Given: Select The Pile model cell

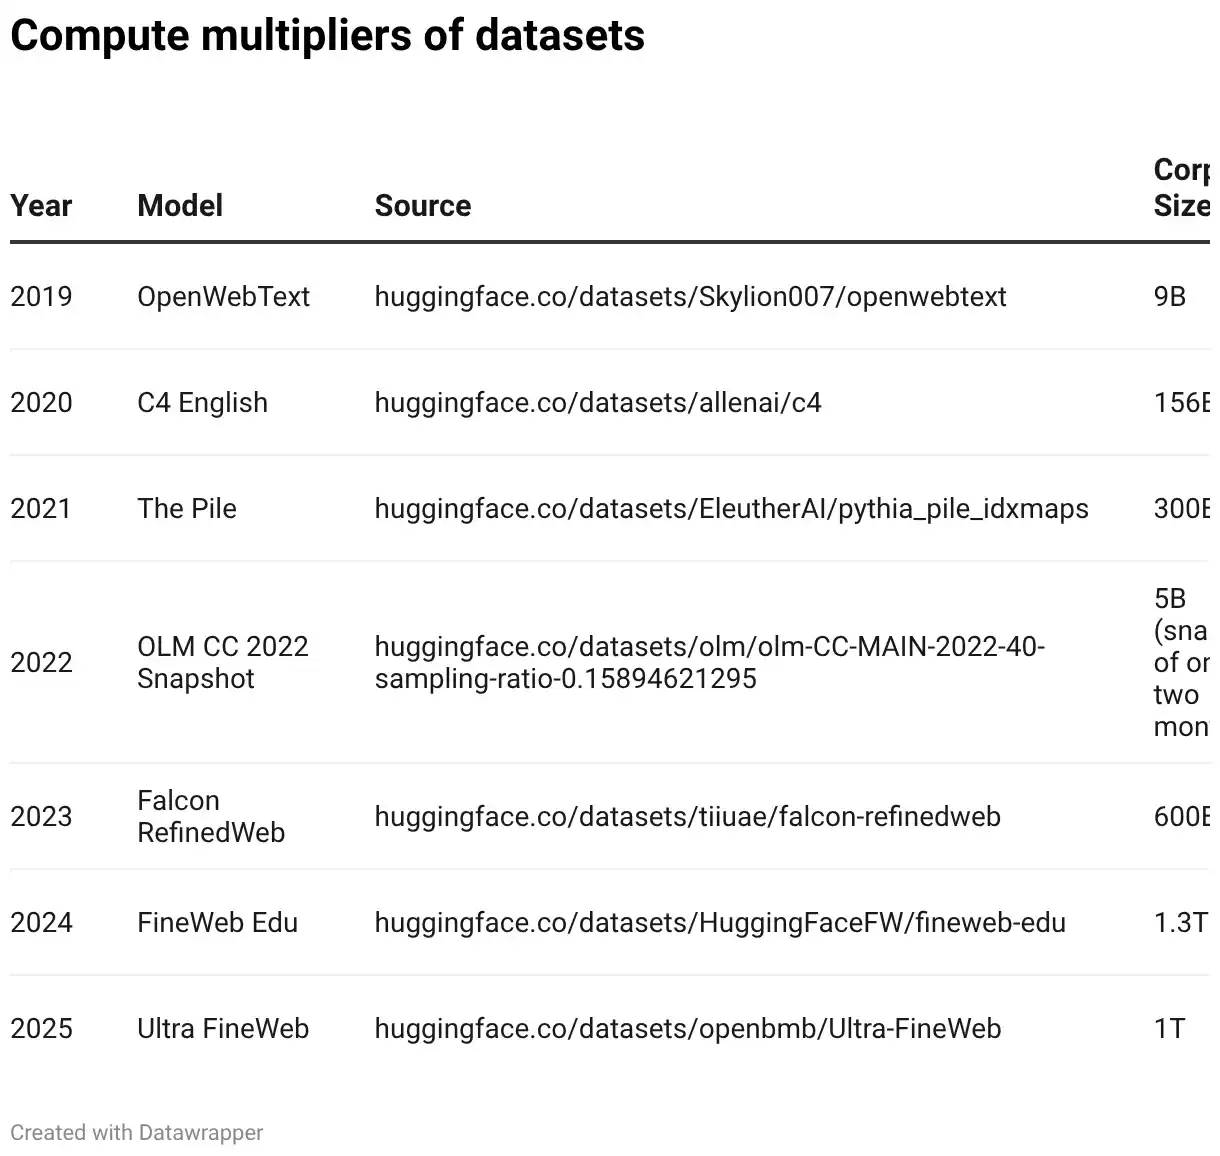Looking at the screenshot, I should [187, 509].
